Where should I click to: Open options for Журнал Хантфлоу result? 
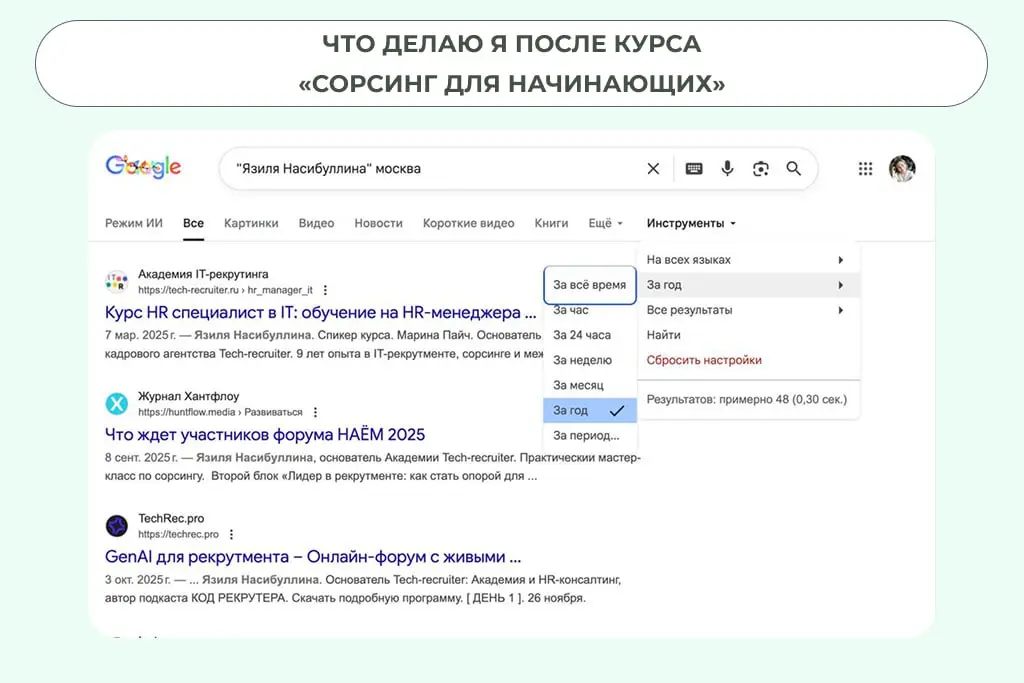point(315,412)
